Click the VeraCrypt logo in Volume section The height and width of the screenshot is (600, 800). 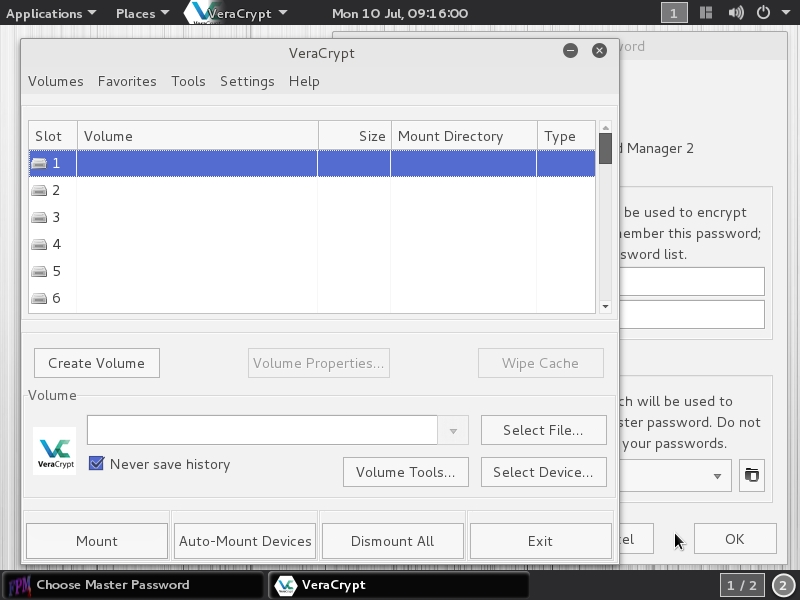55,451
